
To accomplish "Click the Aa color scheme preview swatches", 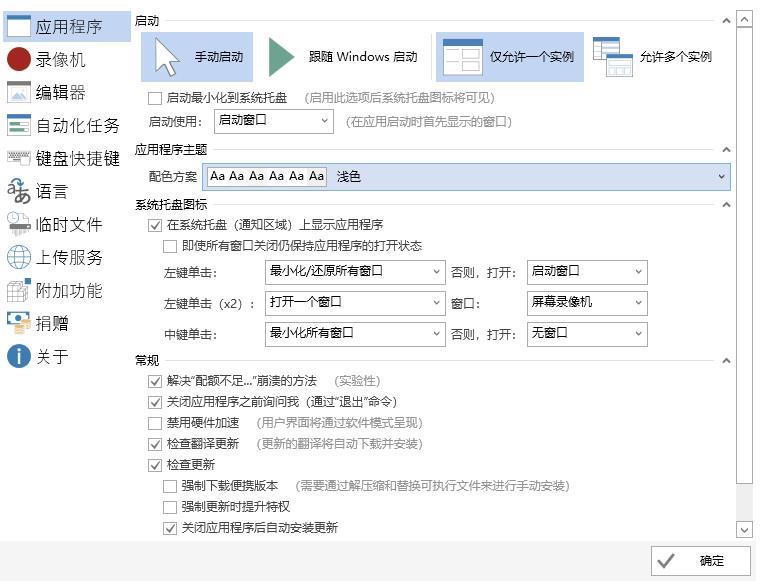I will (267, 177).
